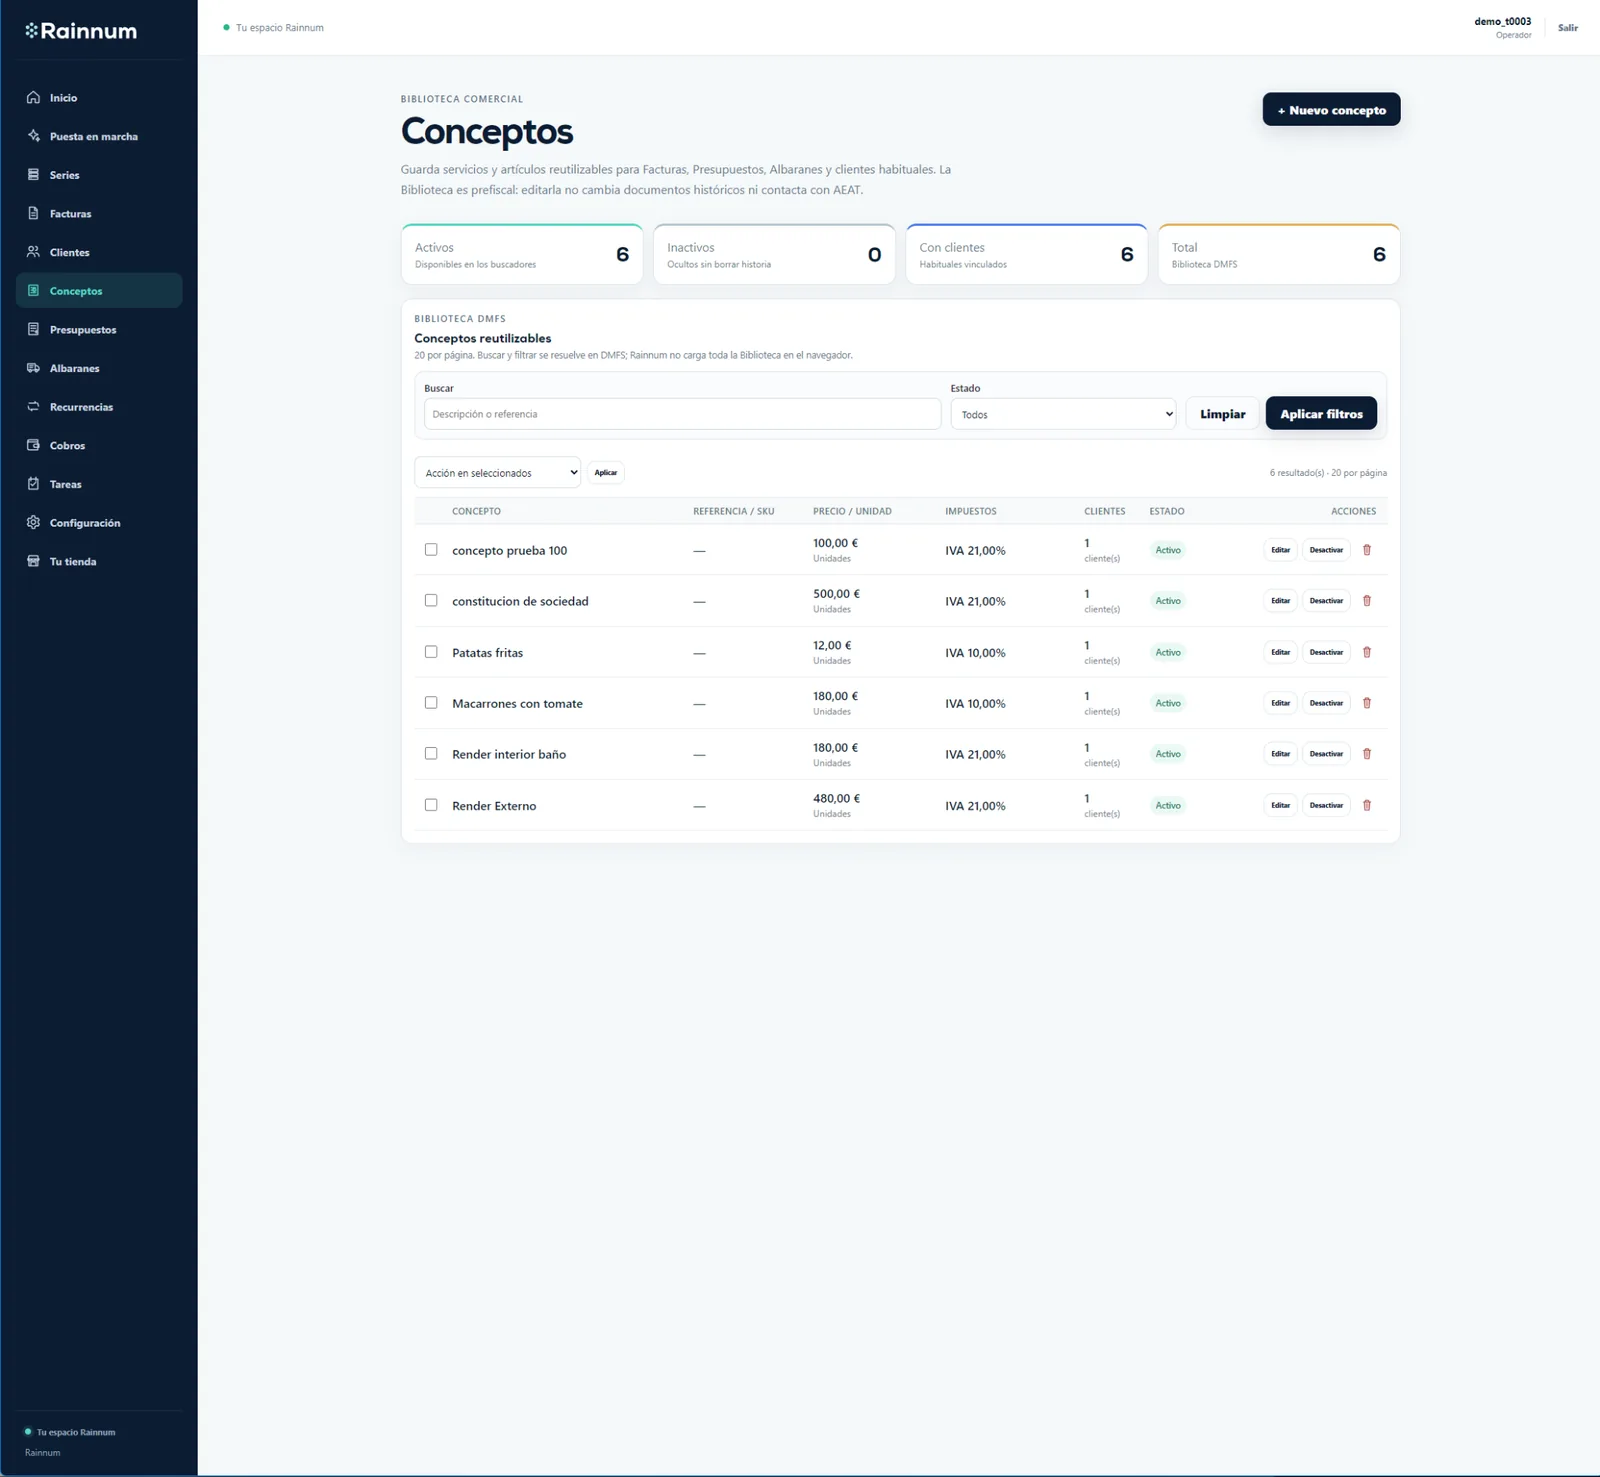Check the Render interior baño row
The image size is (1600, 1477).
click(431, 754)
